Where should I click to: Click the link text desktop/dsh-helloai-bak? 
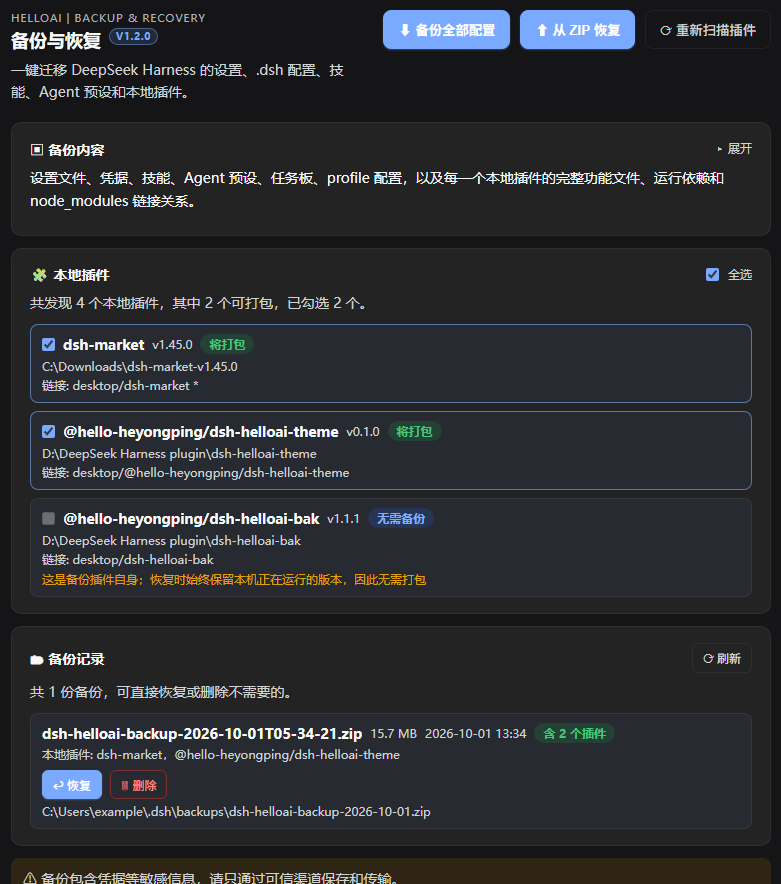click(x=143, y=560)
